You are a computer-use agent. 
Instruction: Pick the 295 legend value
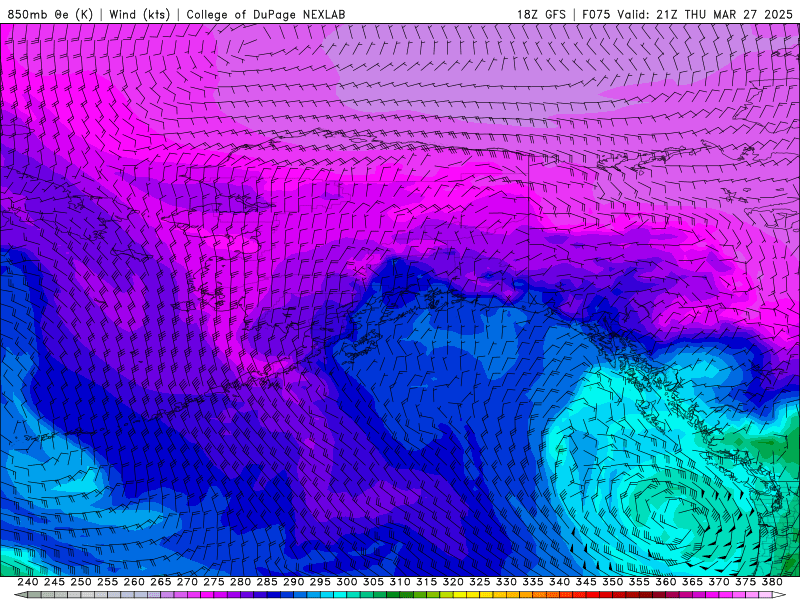[x=320, y=582]
